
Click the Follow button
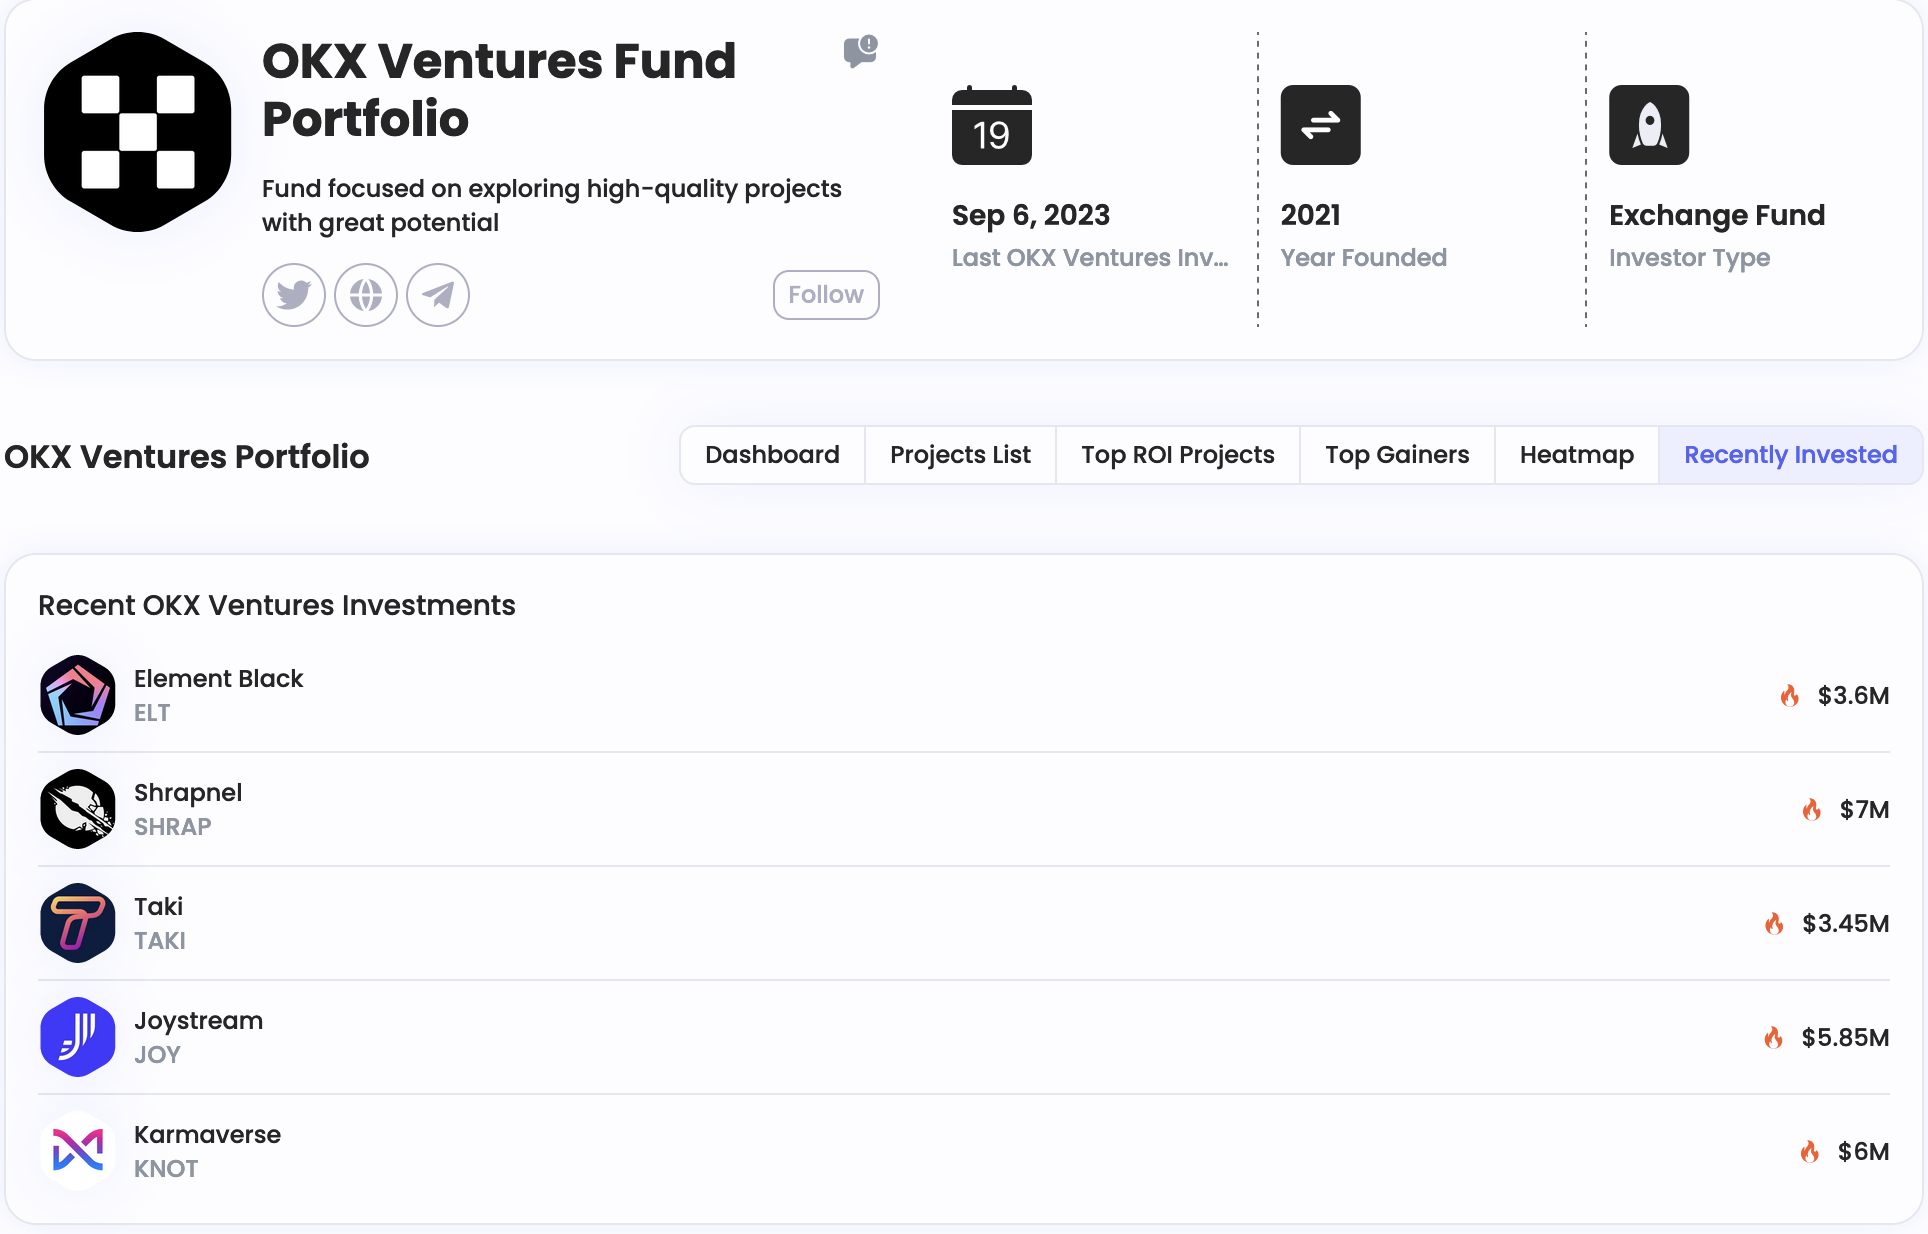click(826, 294)
